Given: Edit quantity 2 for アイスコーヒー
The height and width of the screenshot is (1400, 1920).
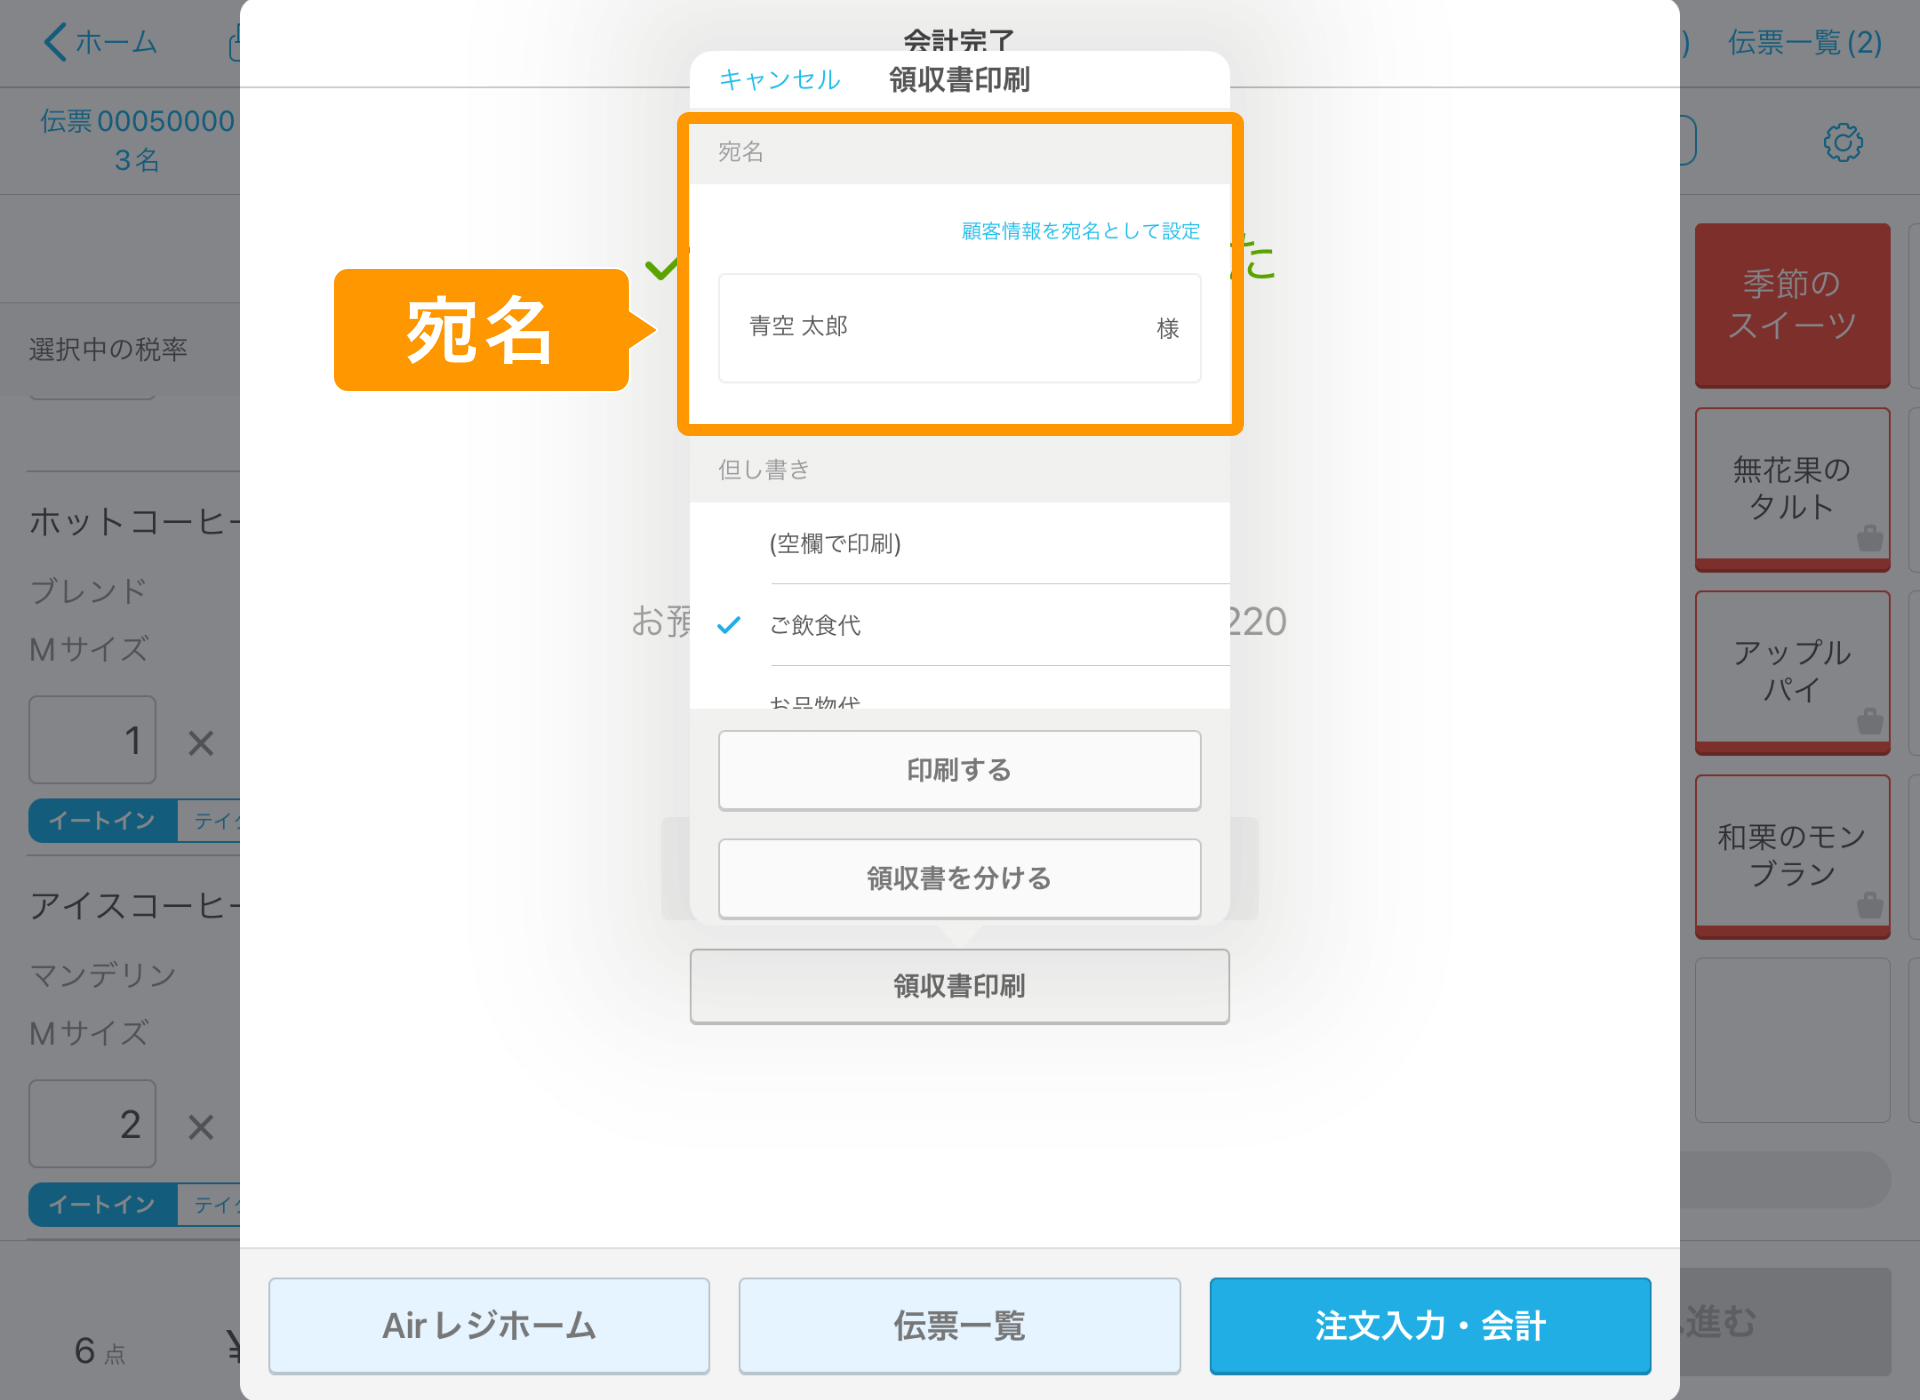Looking at the screenshot, I should 92,1123.
